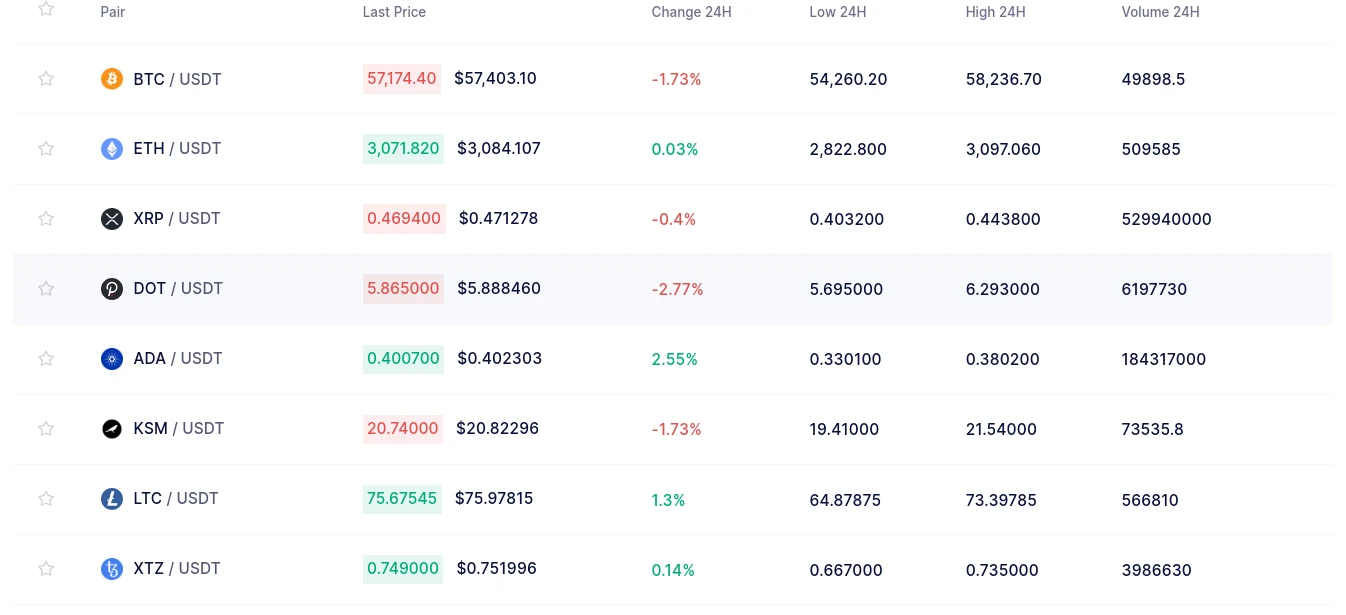The image size is (1346, 615).
Task: Open the ETH / USDT pair
Action: (177, 149)
